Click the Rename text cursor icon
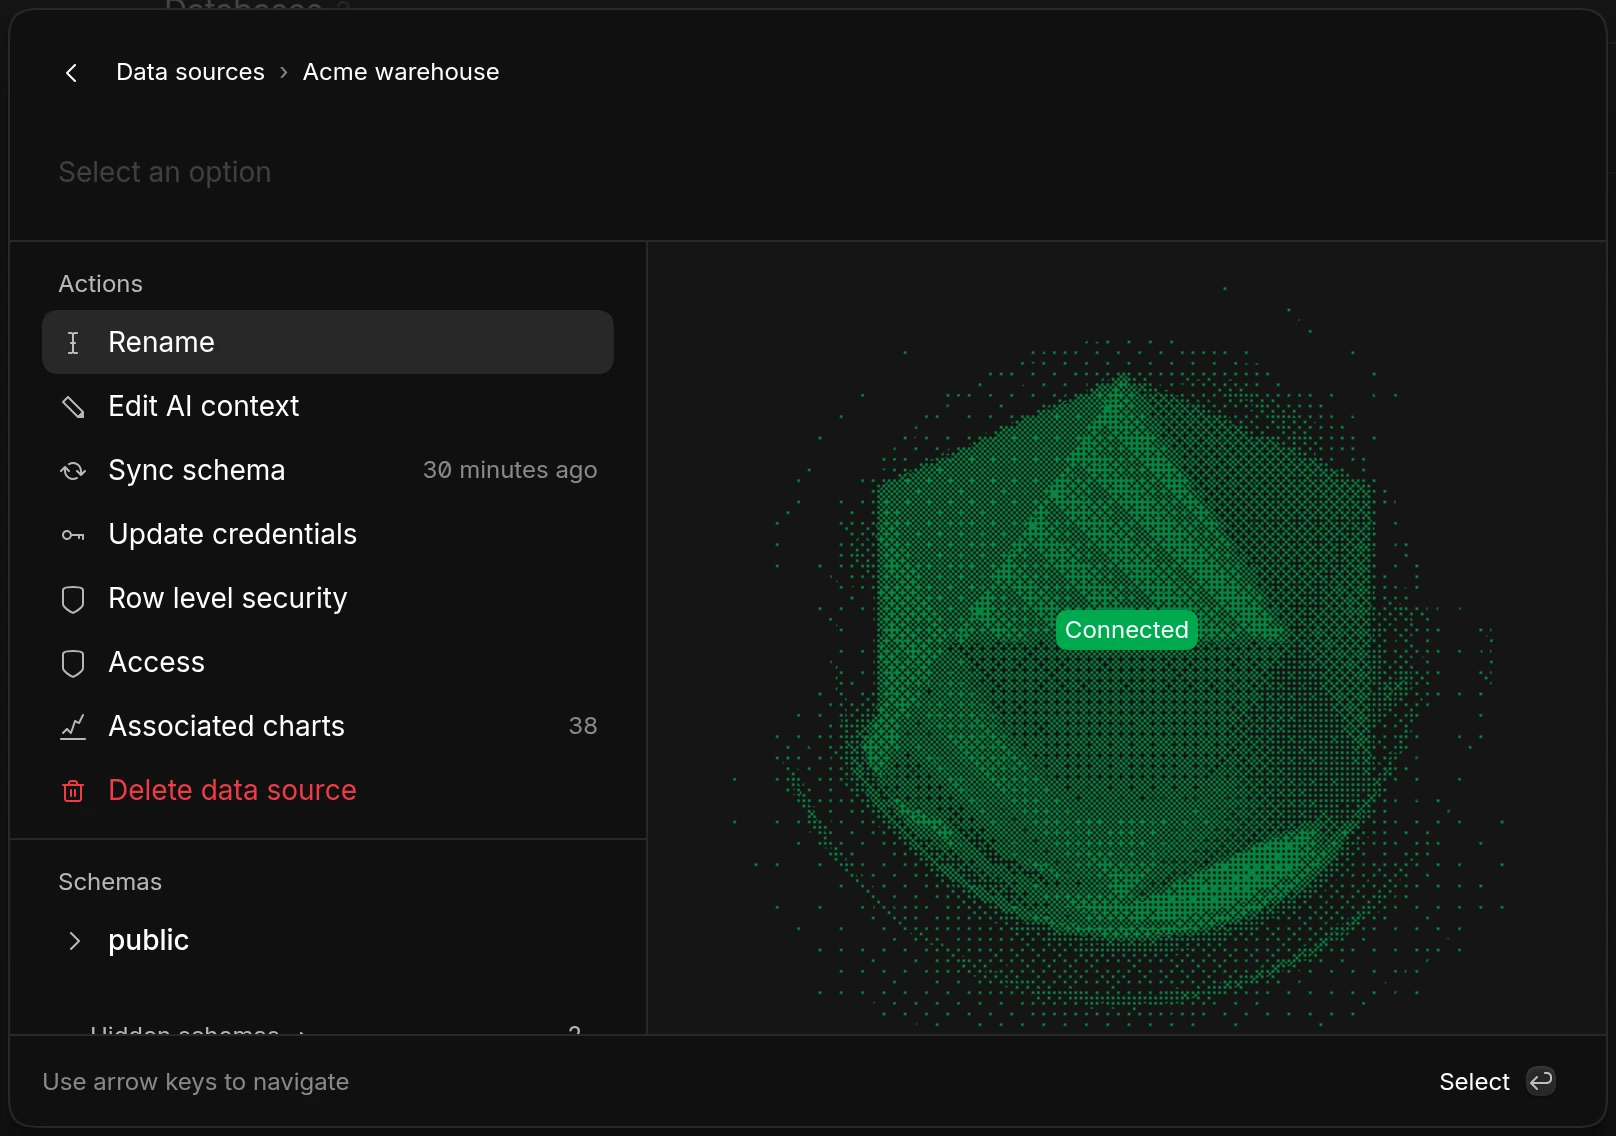The height and width of the screenshot is (1136, 1616). 73,343
